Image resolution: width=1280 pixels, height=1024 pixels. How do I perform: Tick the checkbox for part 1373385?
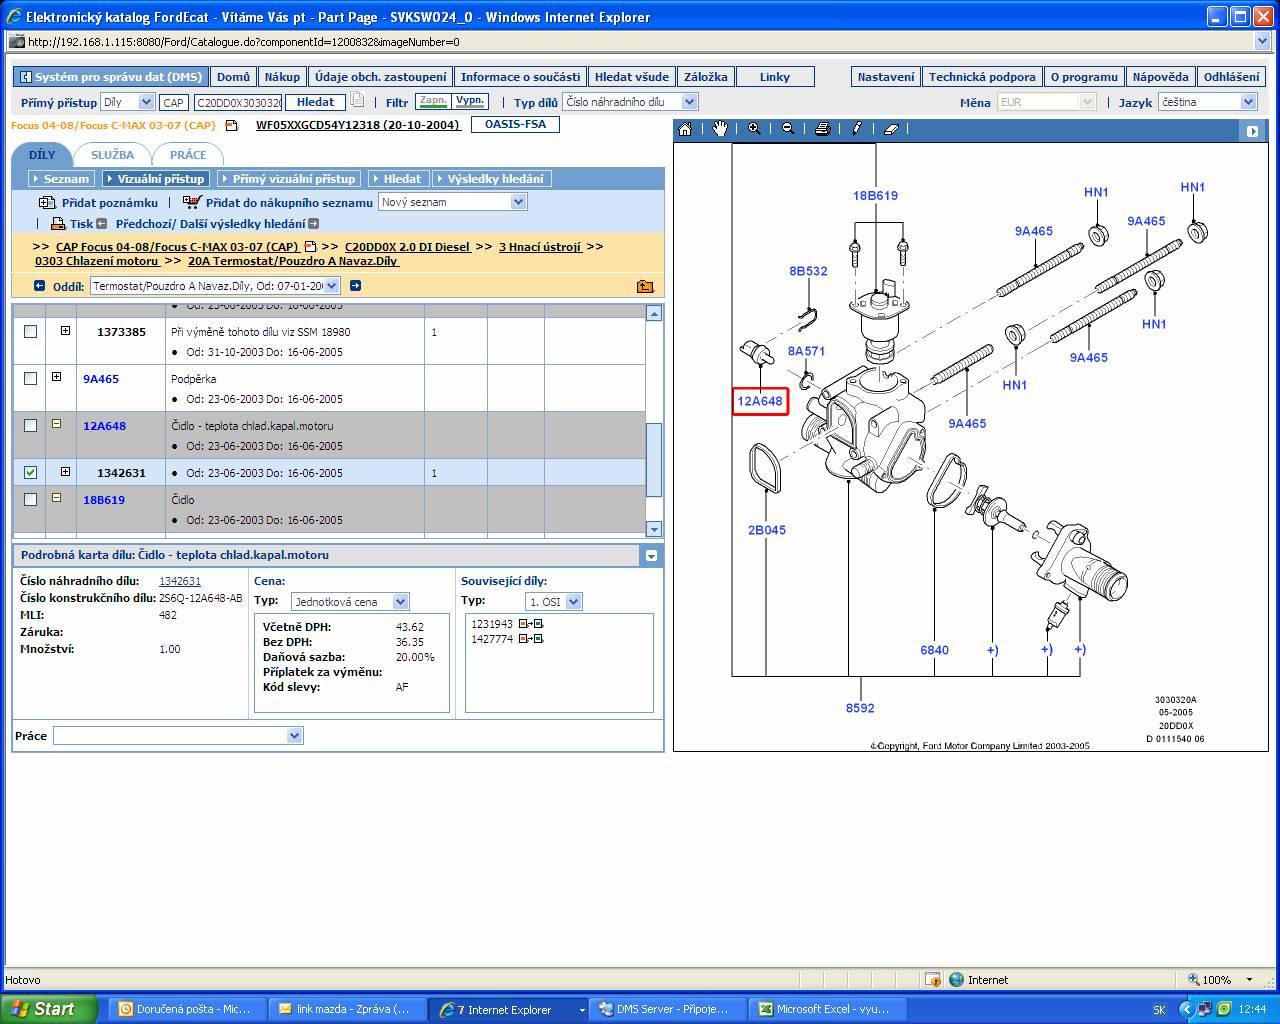[30, 331]
